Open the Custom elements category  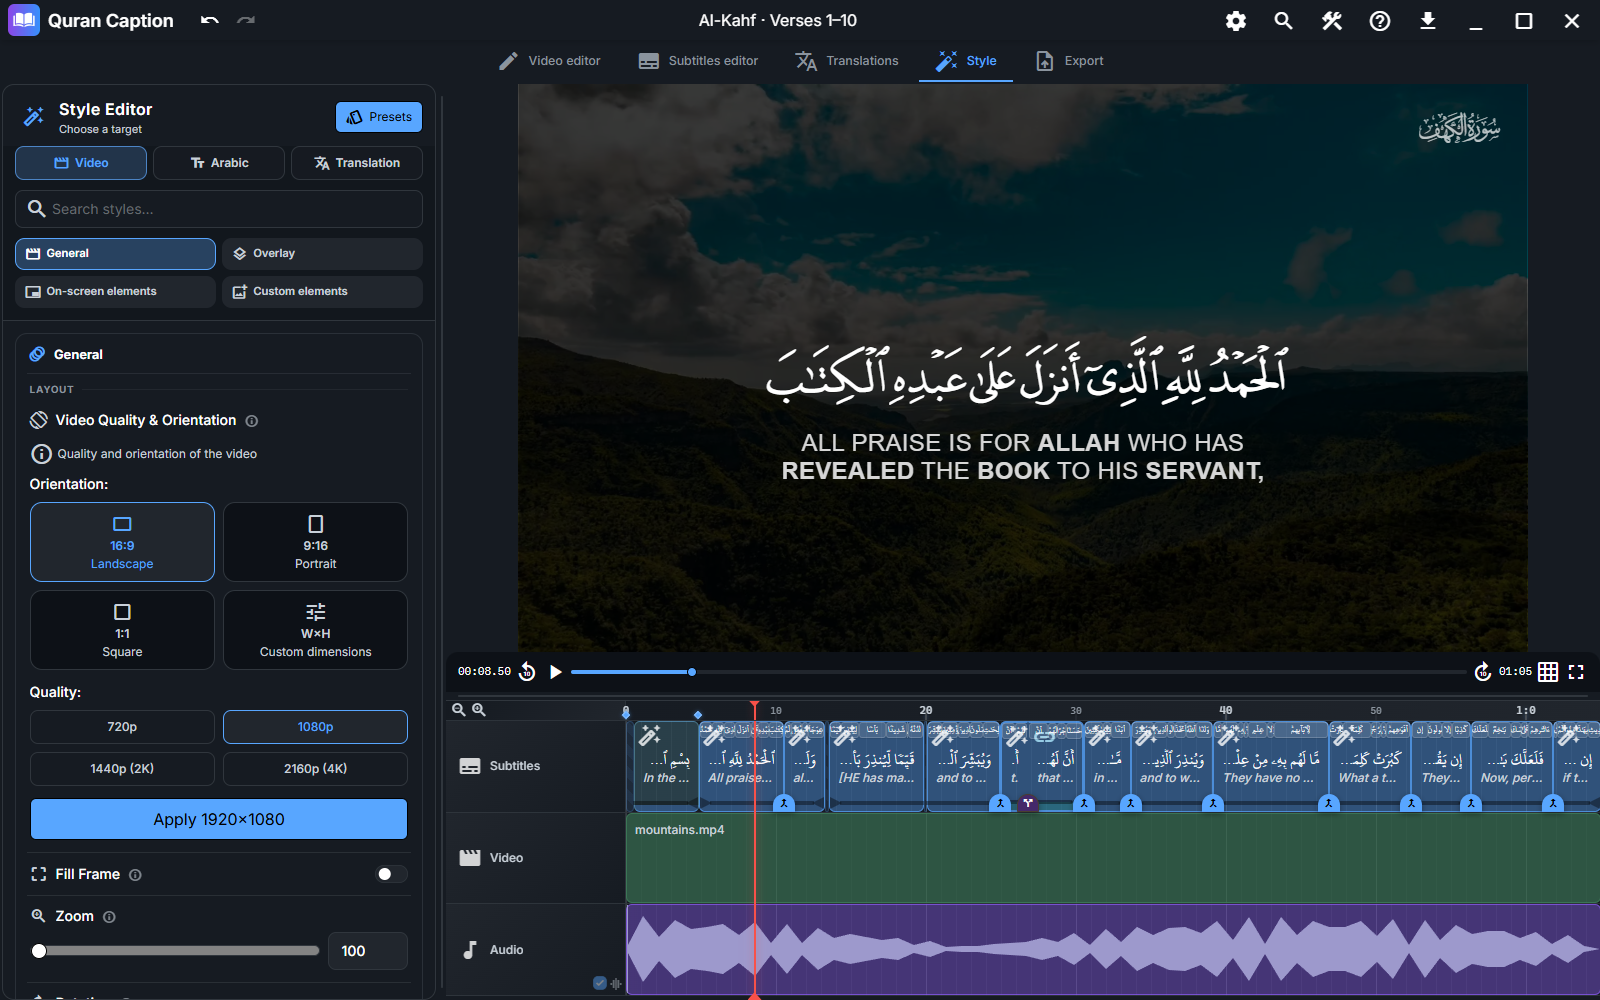pos(322,292)
